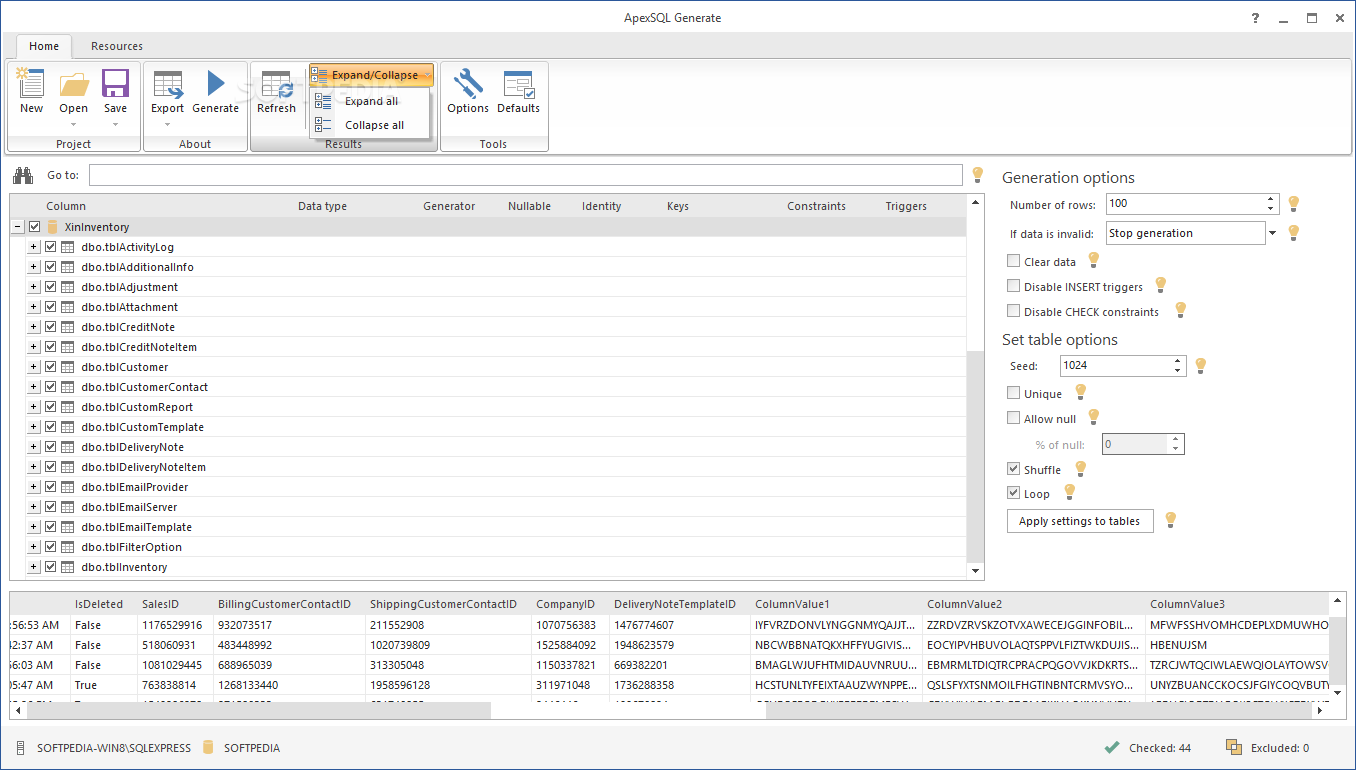The image size is (1356, 770).
Task: Start data generation with the Generate icon
Action: pyautogui.click(x=215, y=83)
